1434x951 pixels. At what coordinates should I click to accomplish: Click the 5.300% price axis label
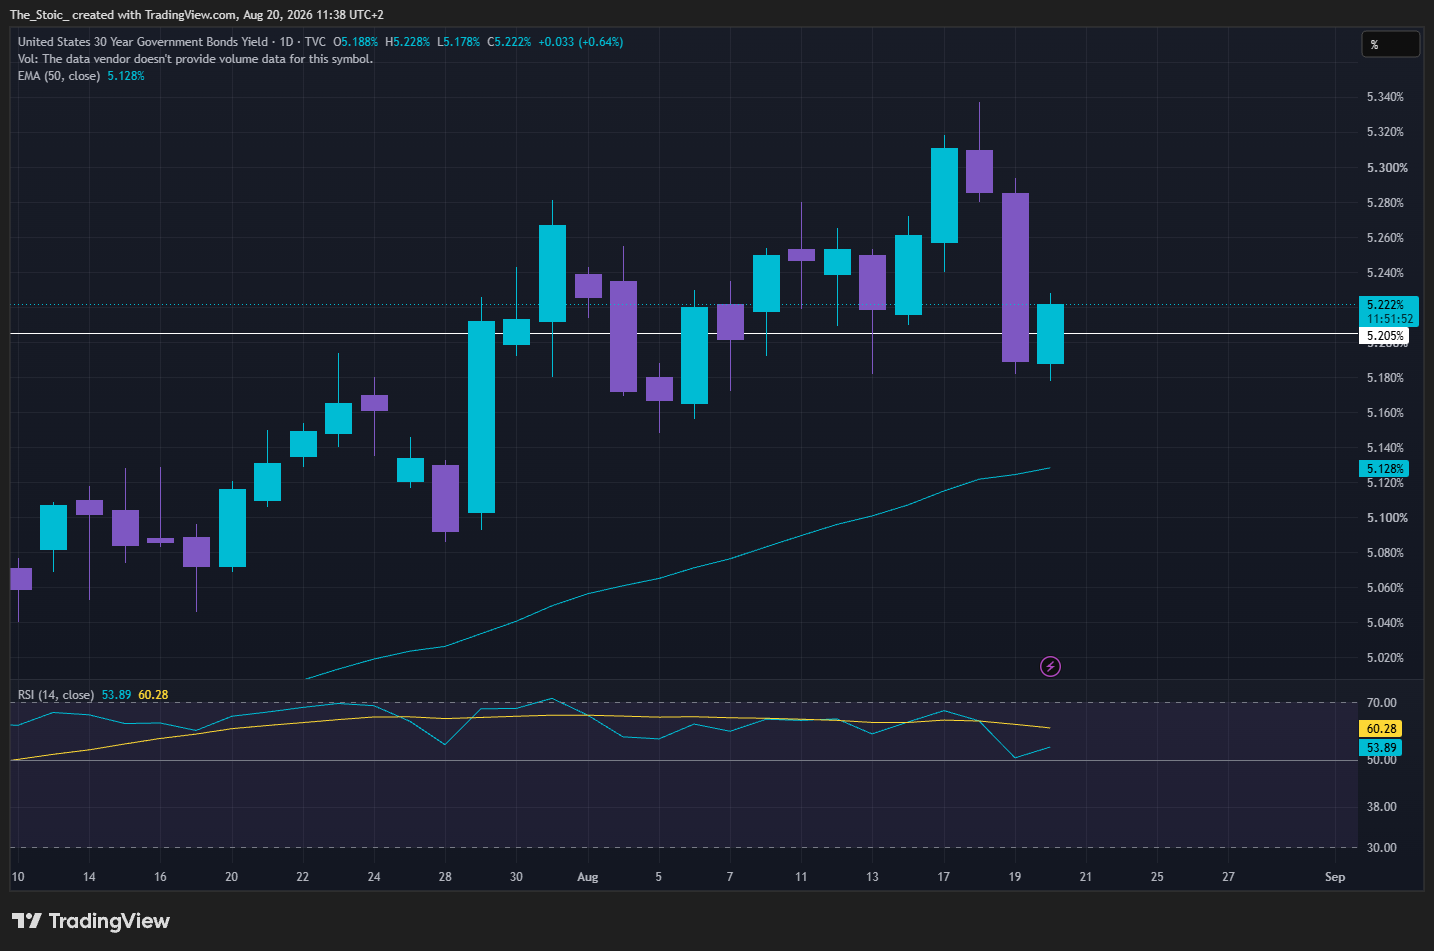pos(1387,168)
